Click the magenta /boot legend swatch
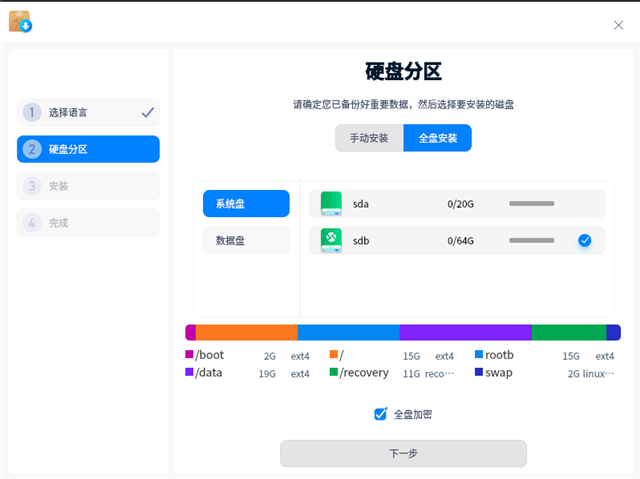Image resolution: width=640 pixels, height=479 pixels. [189, 354]
